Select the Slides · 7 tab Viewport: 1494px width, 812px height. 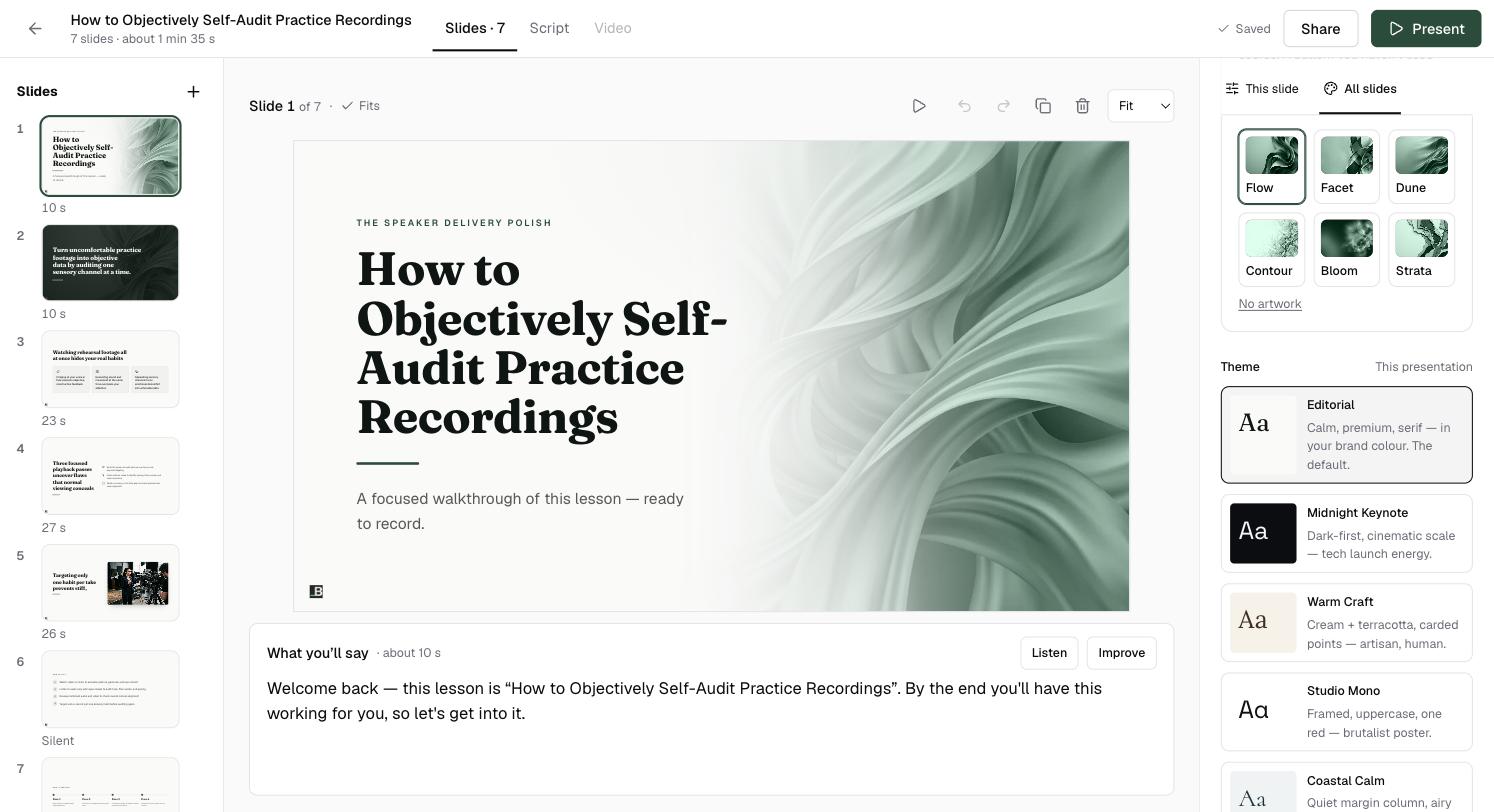(x=475, y=28)
